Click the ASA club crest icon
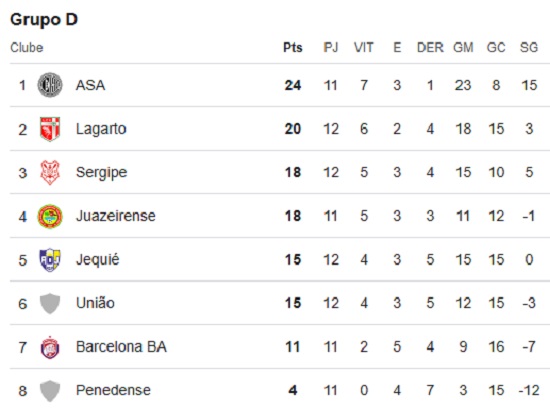 (x=50, y=85)
